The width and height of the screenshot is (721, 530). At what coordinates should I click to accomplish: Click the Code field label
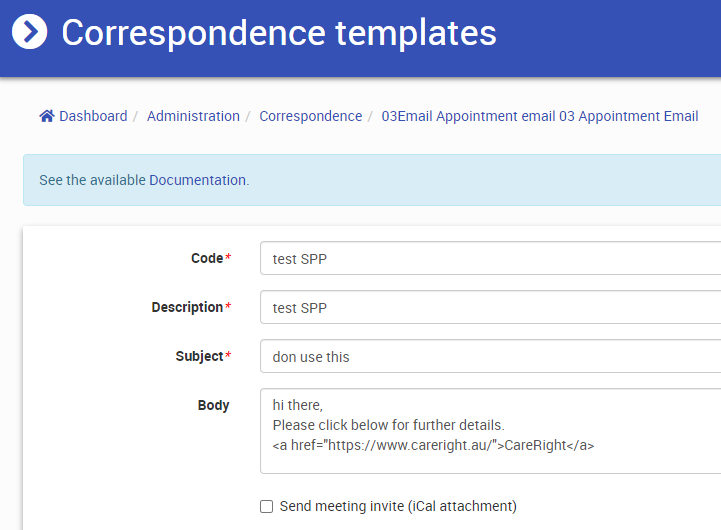coord(207,258)
